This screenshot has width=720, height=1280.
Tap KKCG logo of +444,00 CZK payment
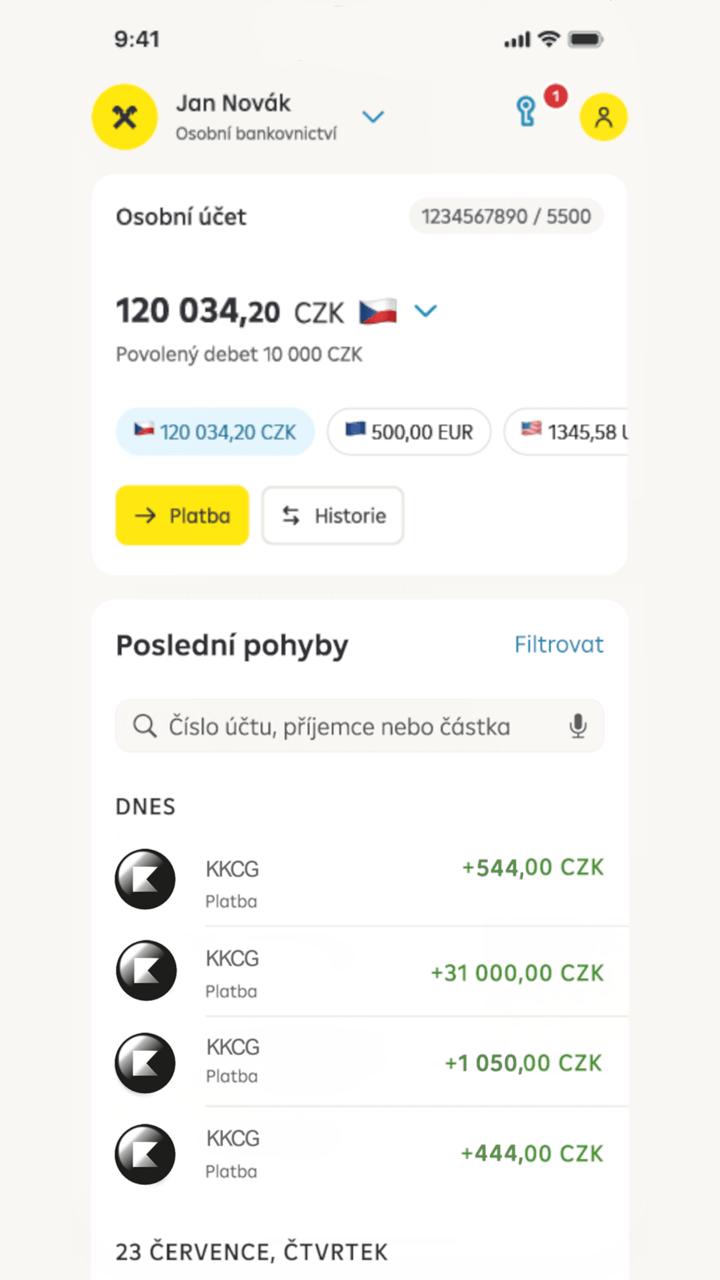[145, 1154]
